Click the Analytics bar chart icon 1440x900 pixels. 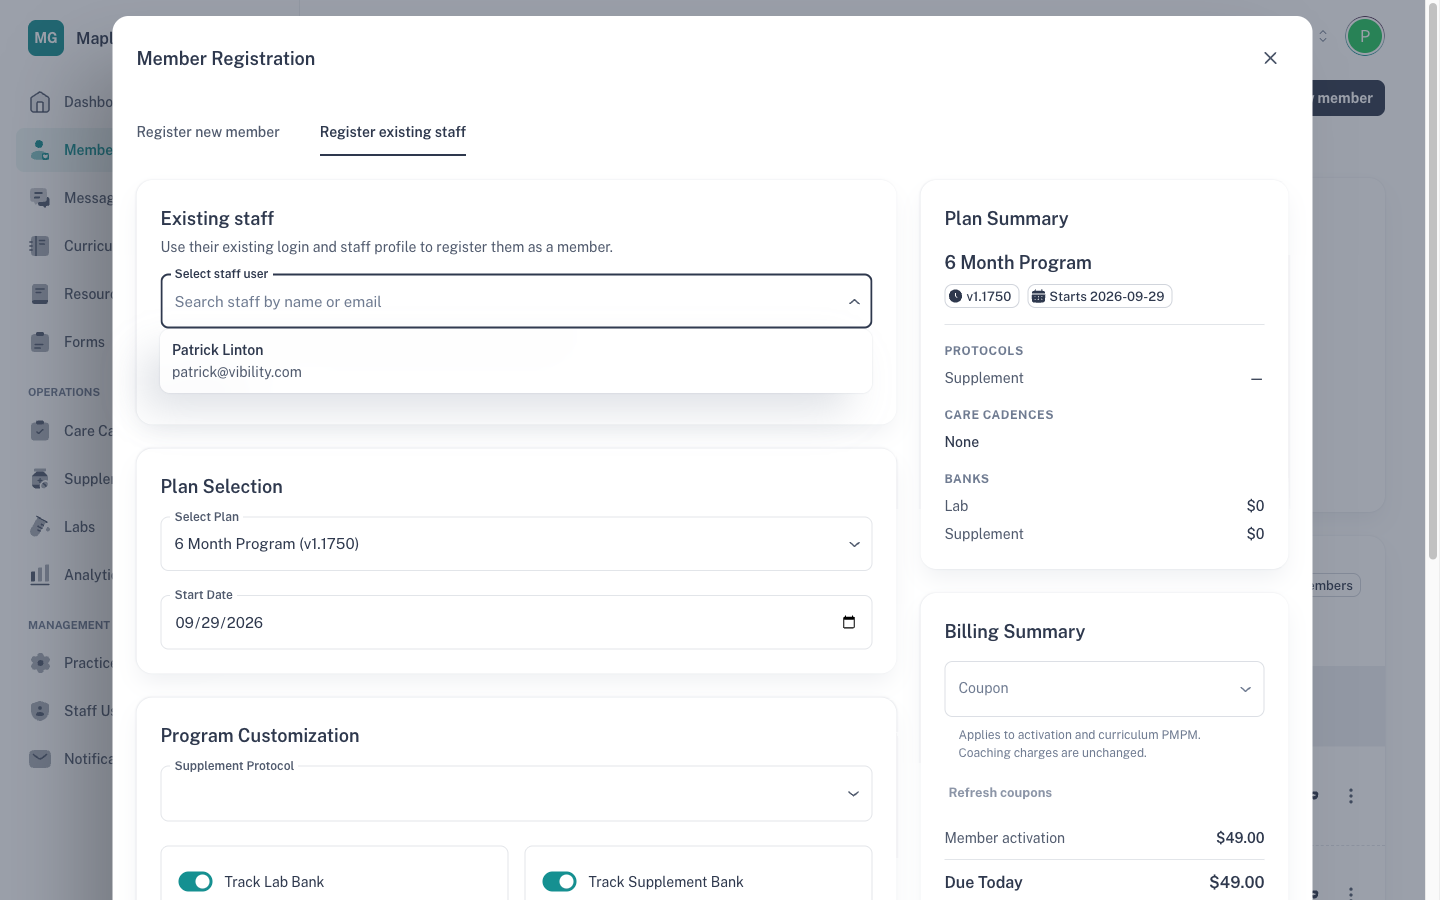point(40,575)
